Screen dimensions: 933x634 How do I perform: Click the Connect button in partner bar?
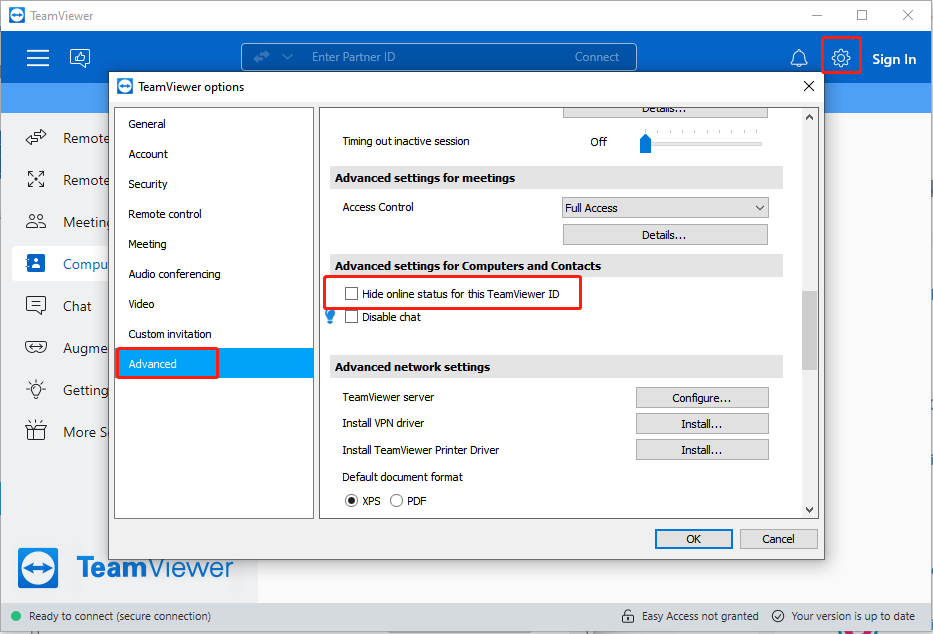597,57
